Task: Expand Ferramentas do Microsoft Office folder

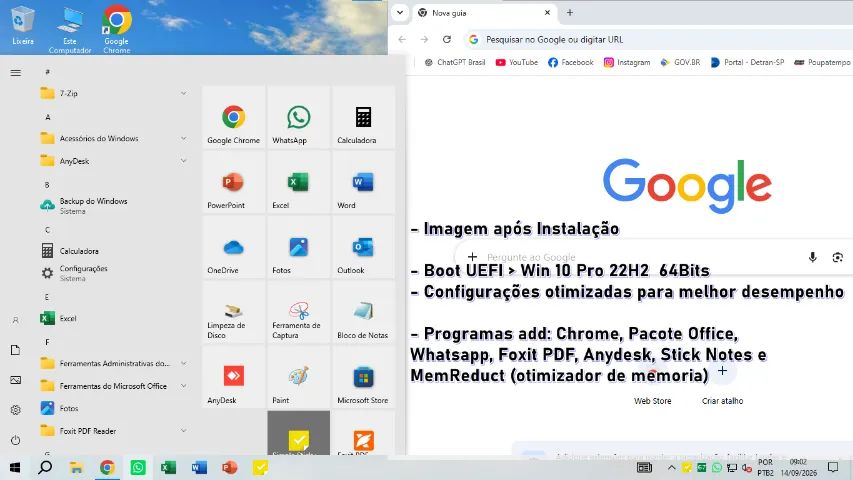Action: 183,386
